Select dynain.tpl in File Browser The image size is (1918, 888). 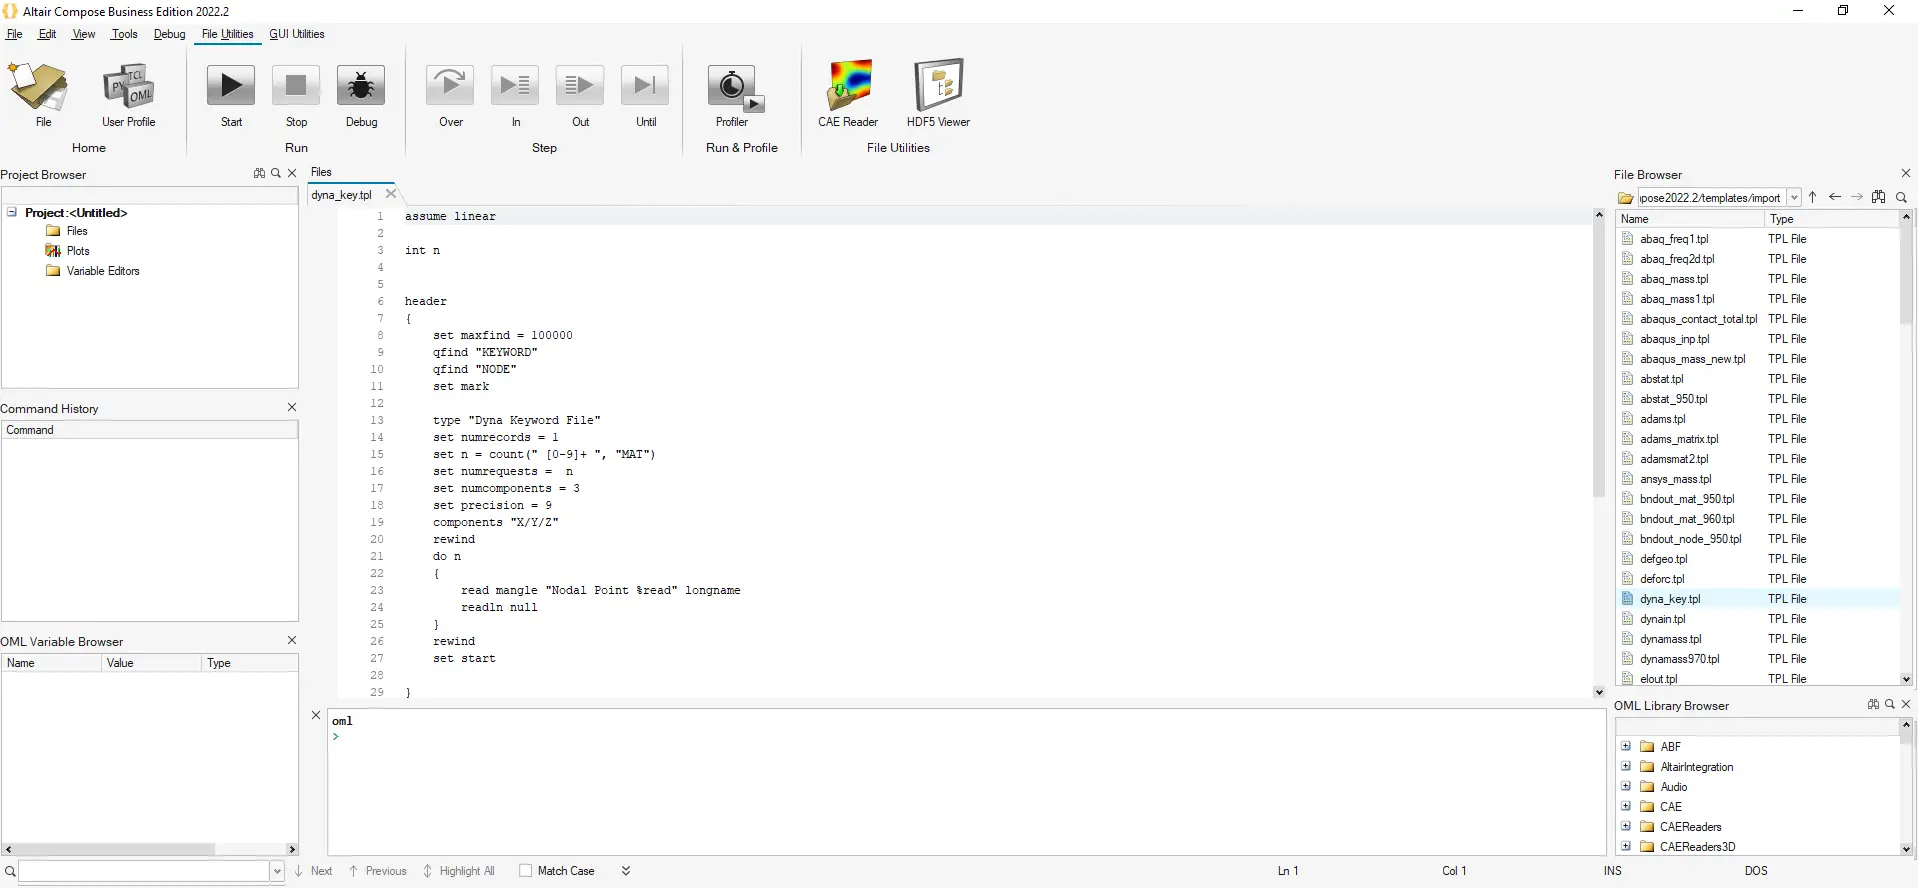(1663, 619)
